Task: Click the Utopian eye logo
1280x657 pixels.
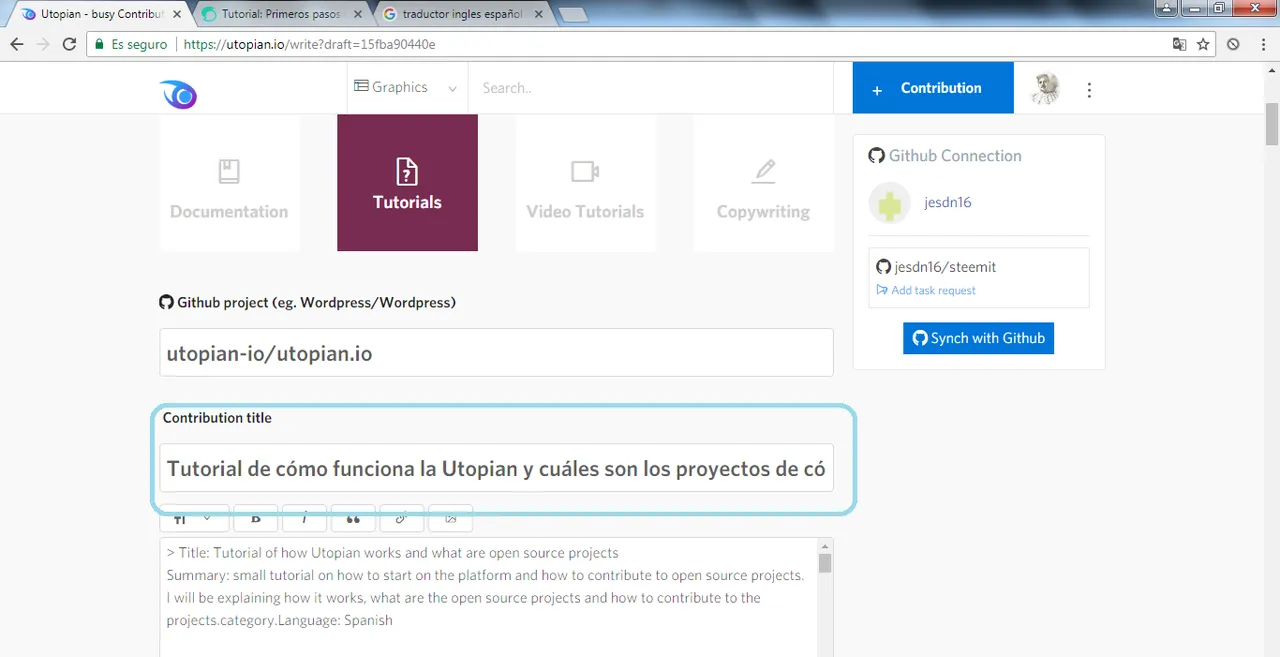Action: [178, 94]
